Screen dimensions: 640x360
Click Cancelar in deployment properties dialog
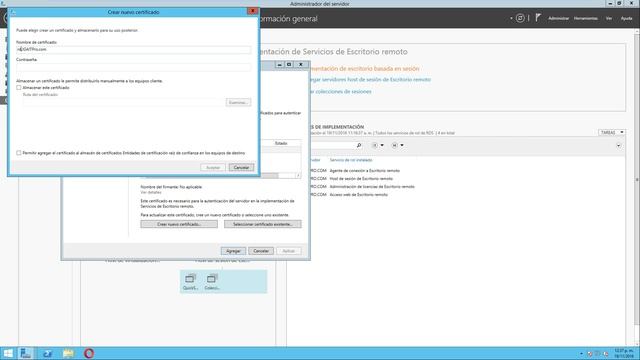pos(261,251)
